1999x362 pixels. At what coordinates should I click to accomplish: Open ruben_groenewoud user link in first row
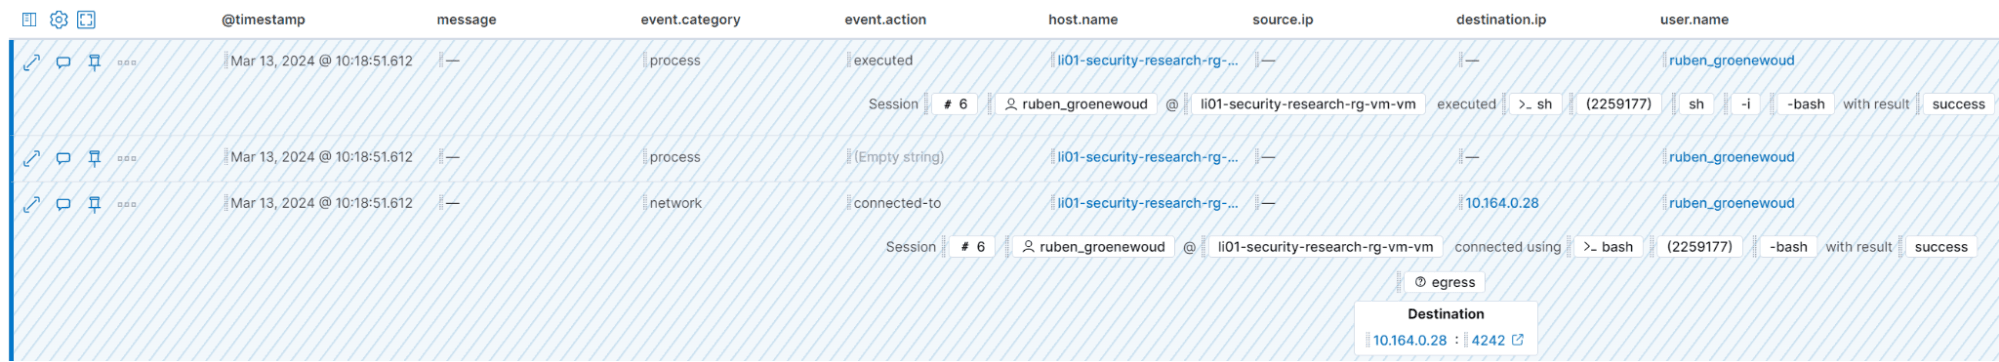click(x=1731, y=61)
